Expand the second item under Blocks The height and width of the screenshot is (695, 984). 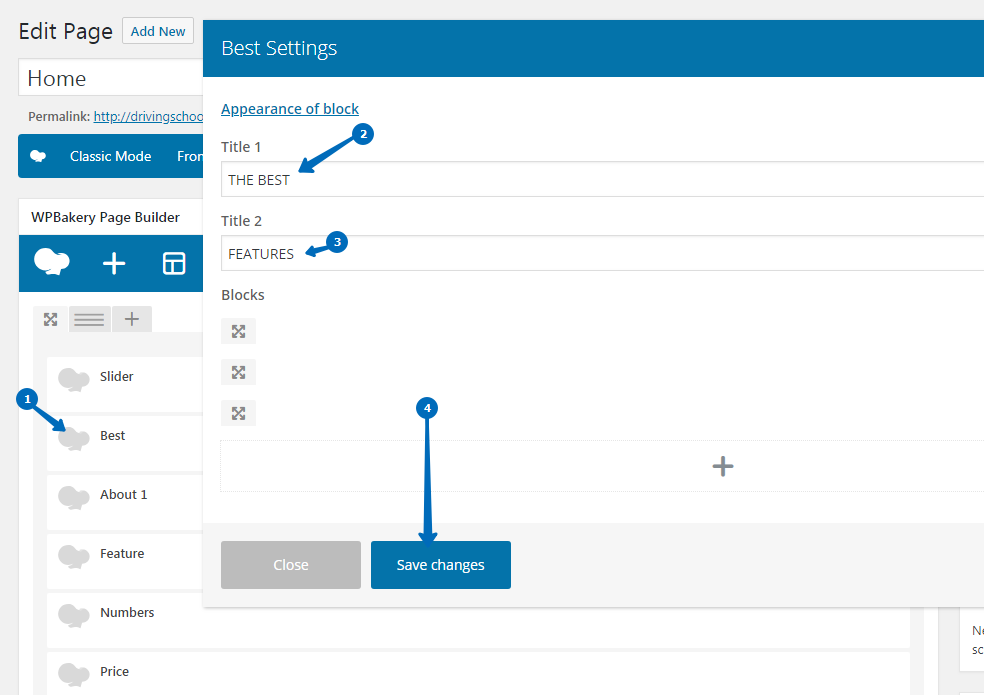click(238, 372)
